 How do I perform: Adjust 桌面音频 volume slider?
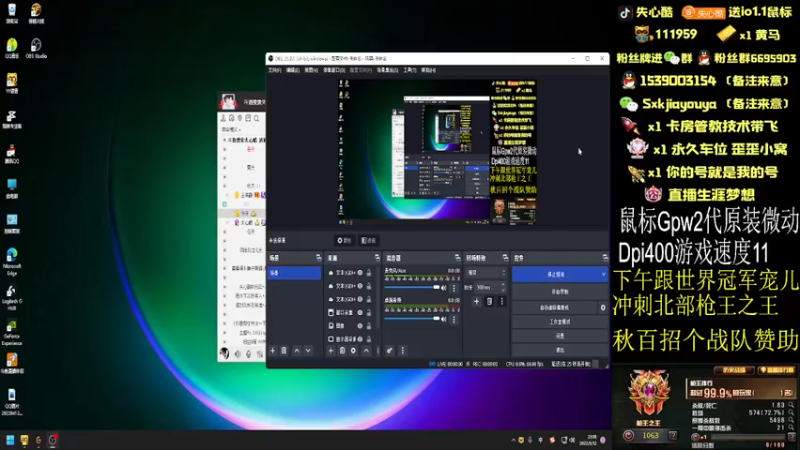pyautogui.click(x=412, y=319)
